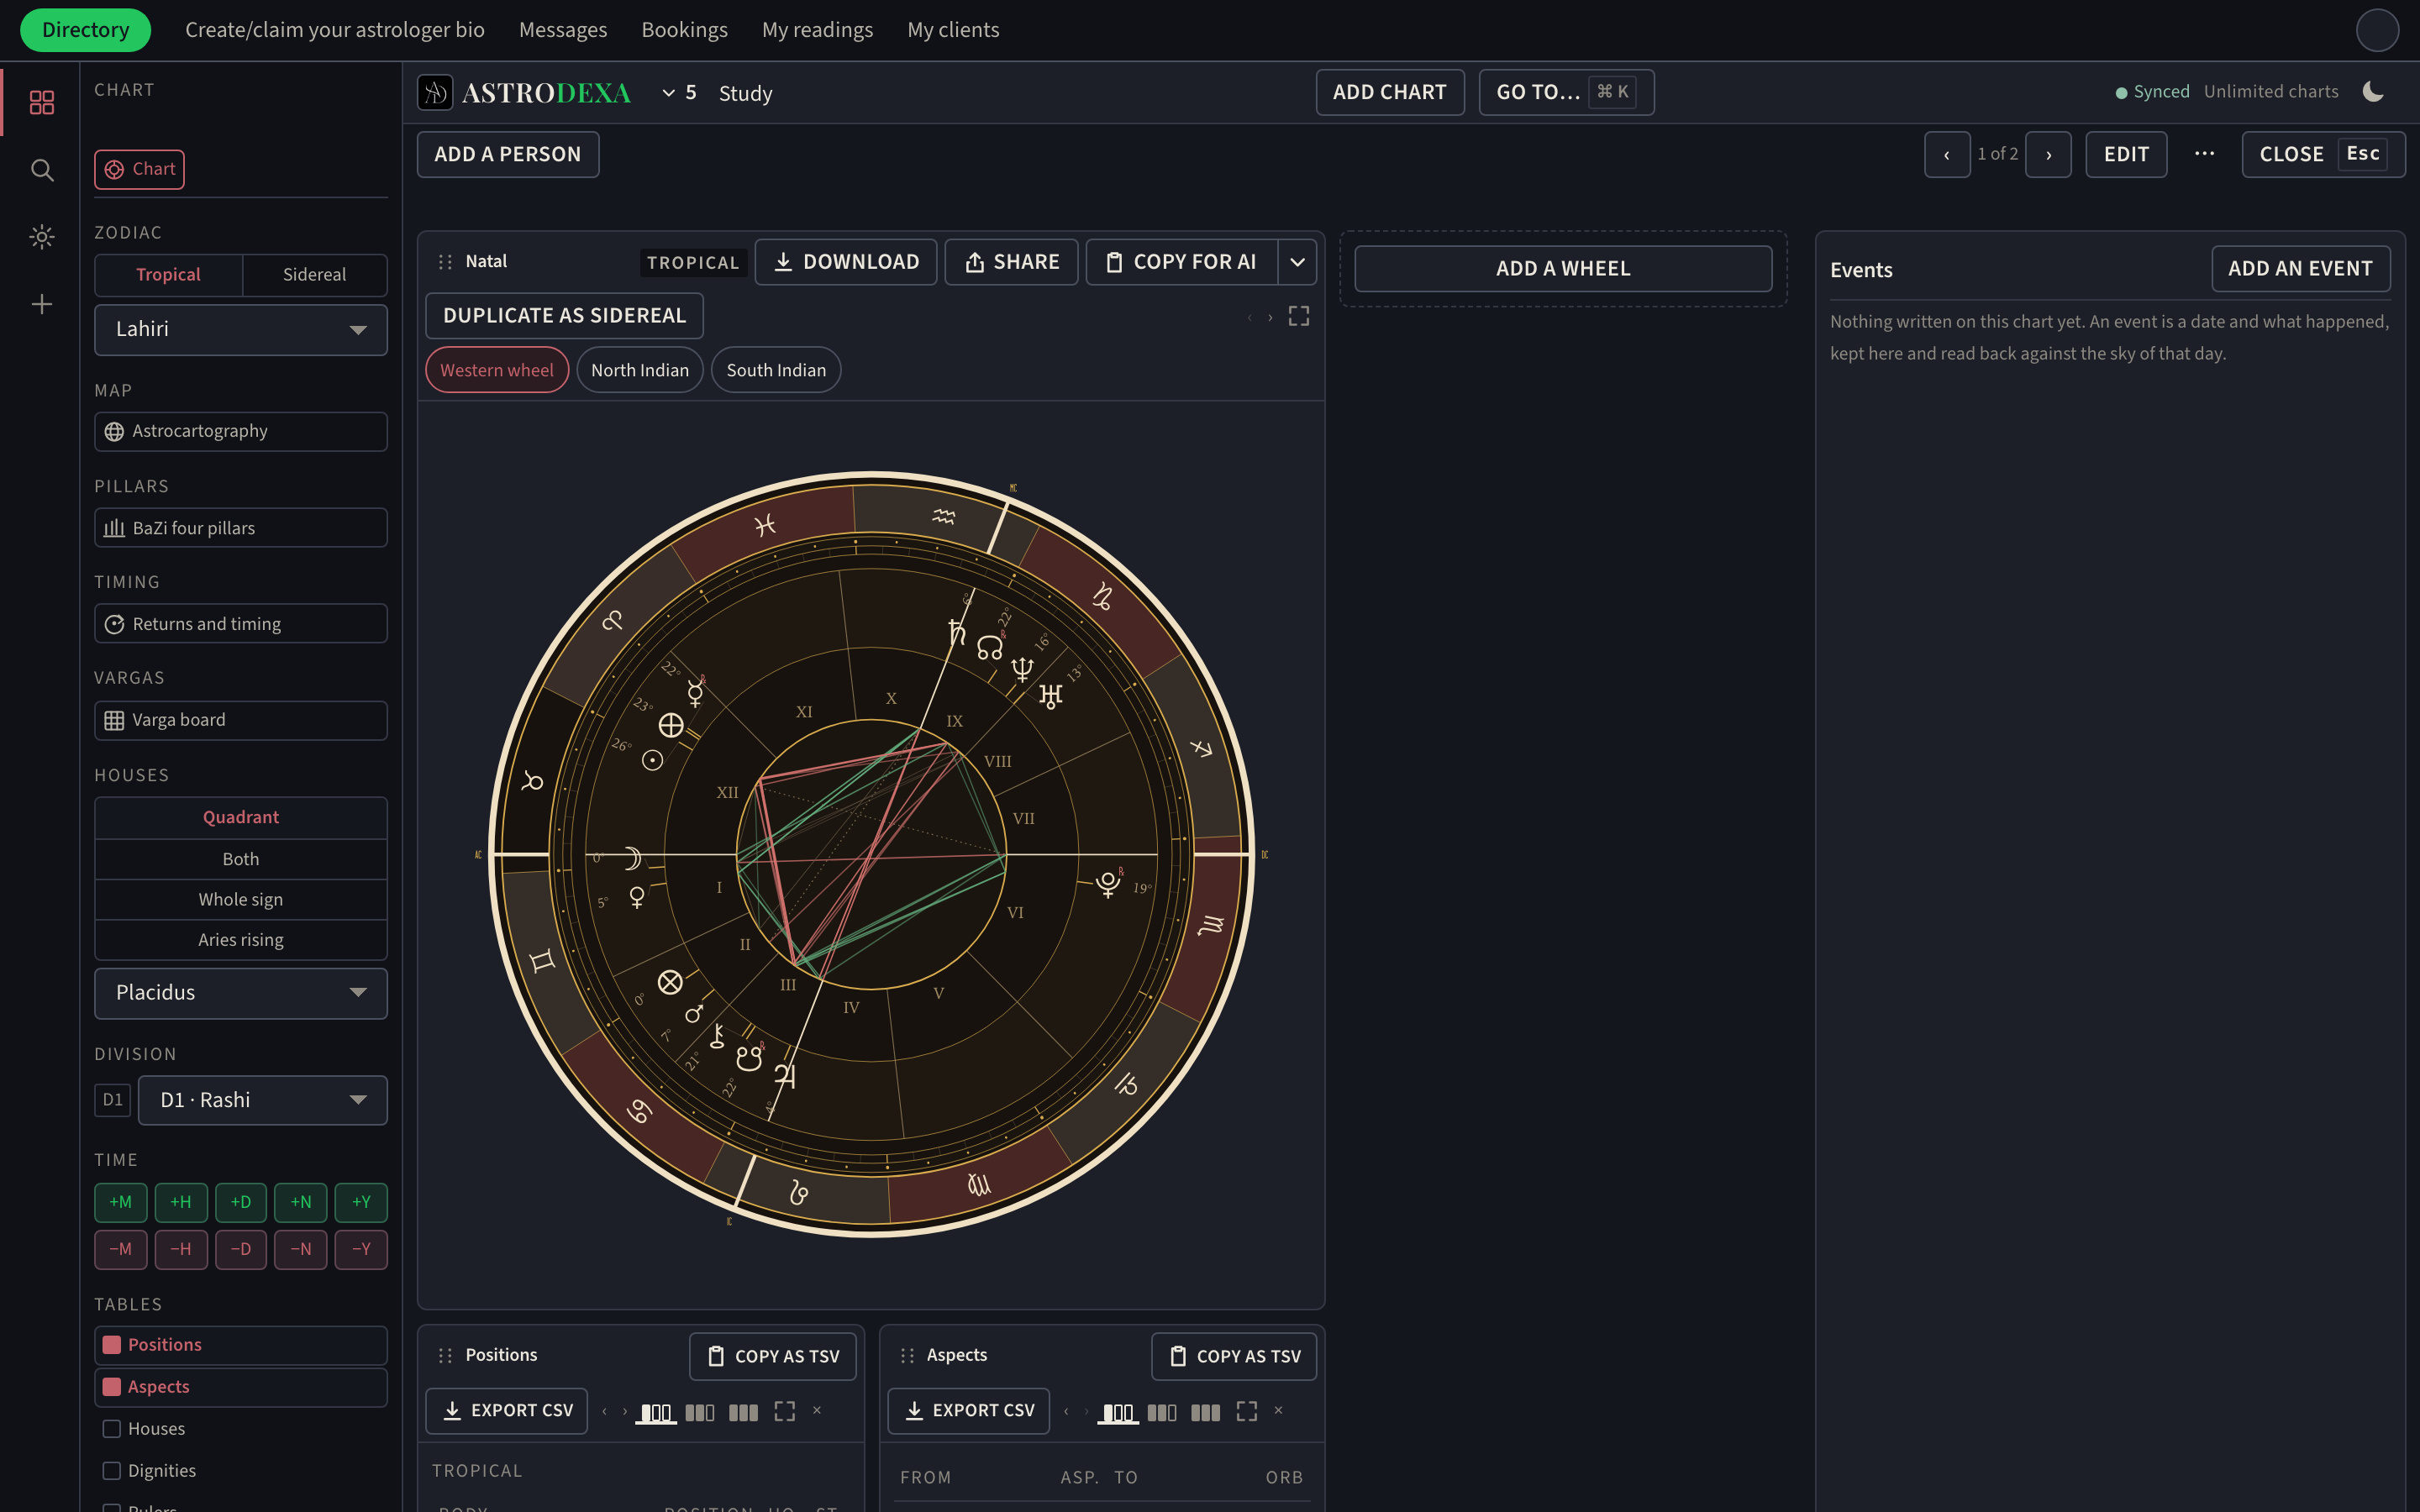Switch to the Western wheel view
The height and width of the screenshot is (1512, 2420).
[x=497, y=370]
